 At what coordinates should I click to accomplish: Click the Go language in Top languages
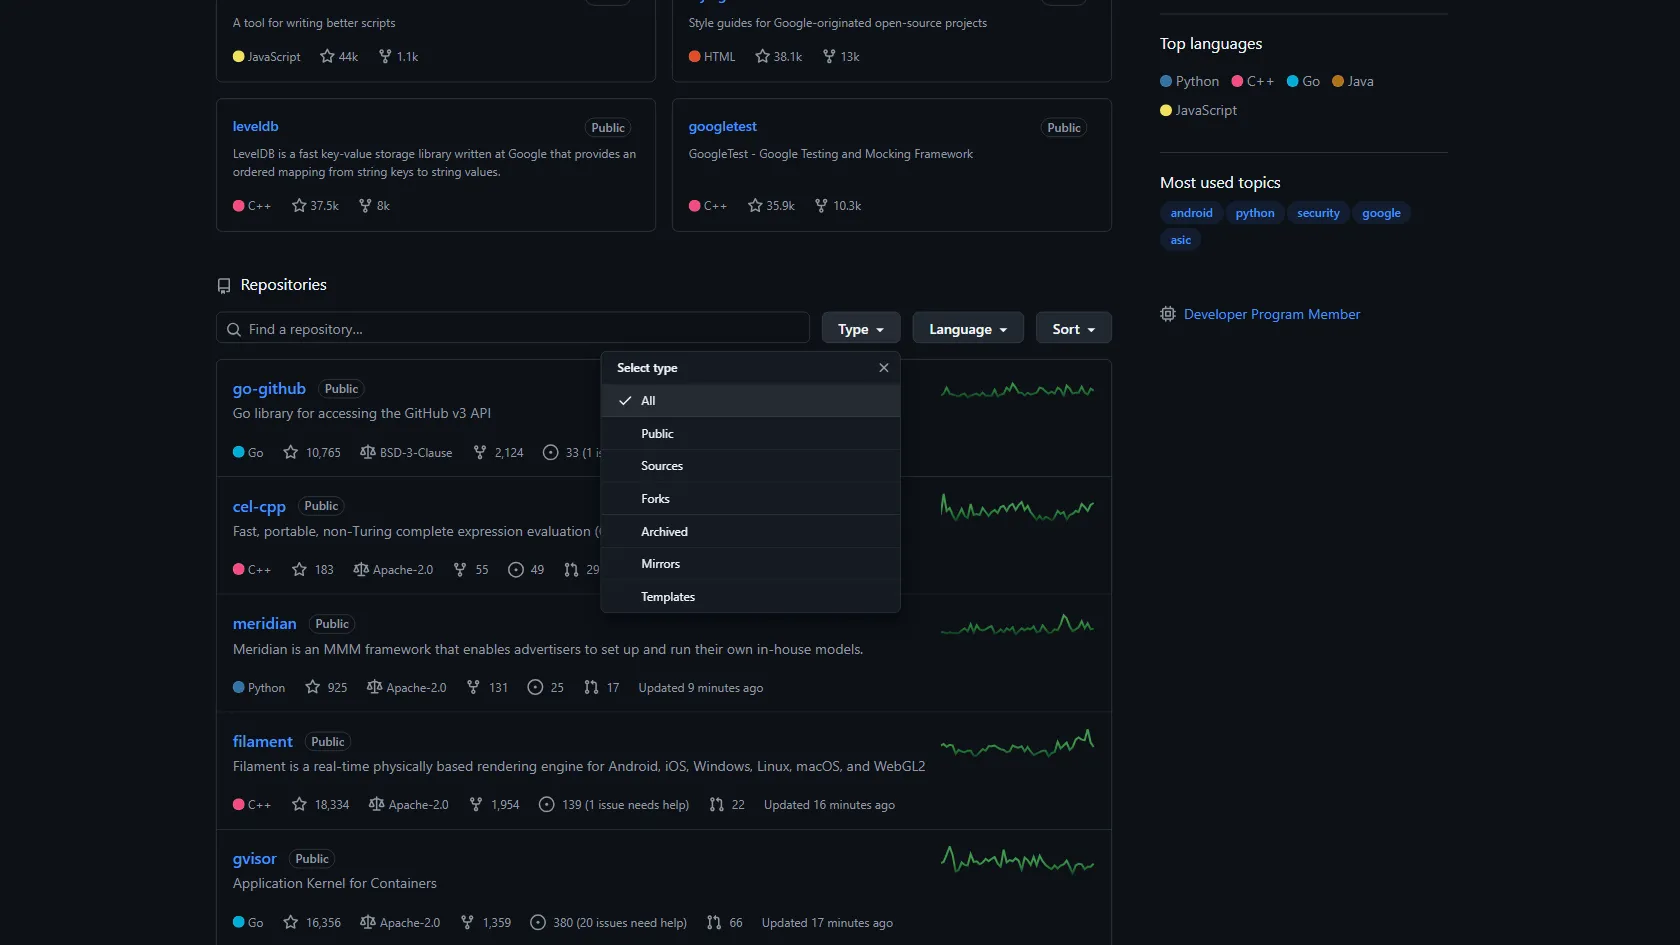click(x=1304, y=81)
